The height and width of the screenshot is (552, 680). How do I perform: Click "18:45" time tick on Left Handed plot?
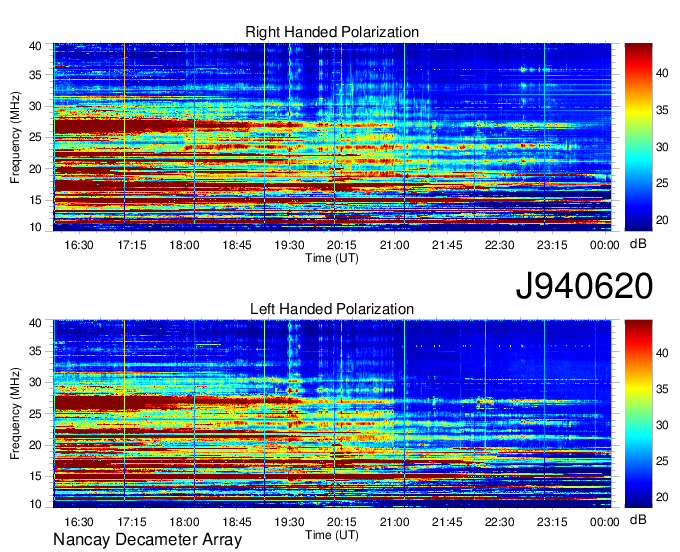237,522
